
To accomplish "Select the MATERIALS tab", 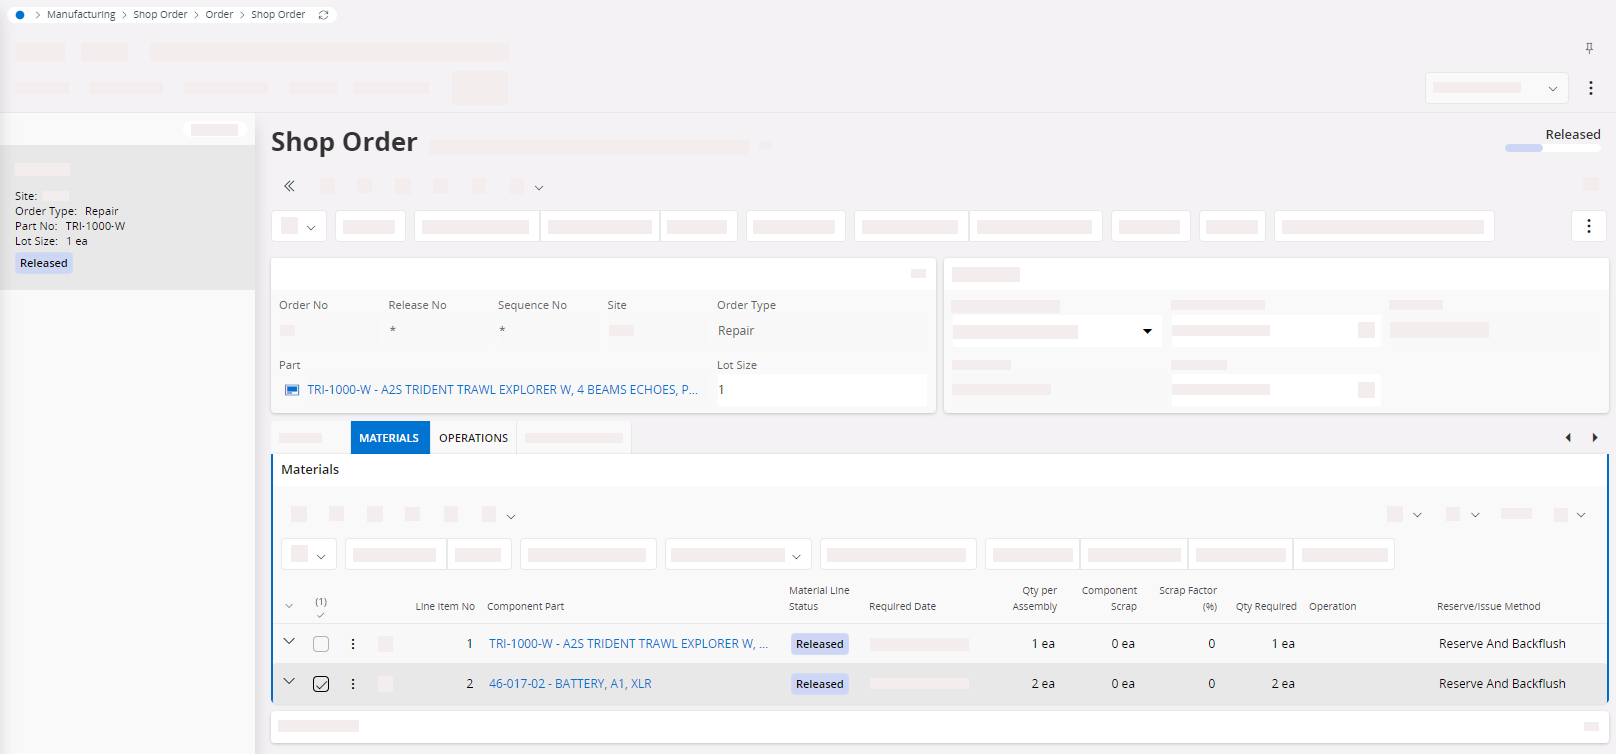I will pos(389,438).
